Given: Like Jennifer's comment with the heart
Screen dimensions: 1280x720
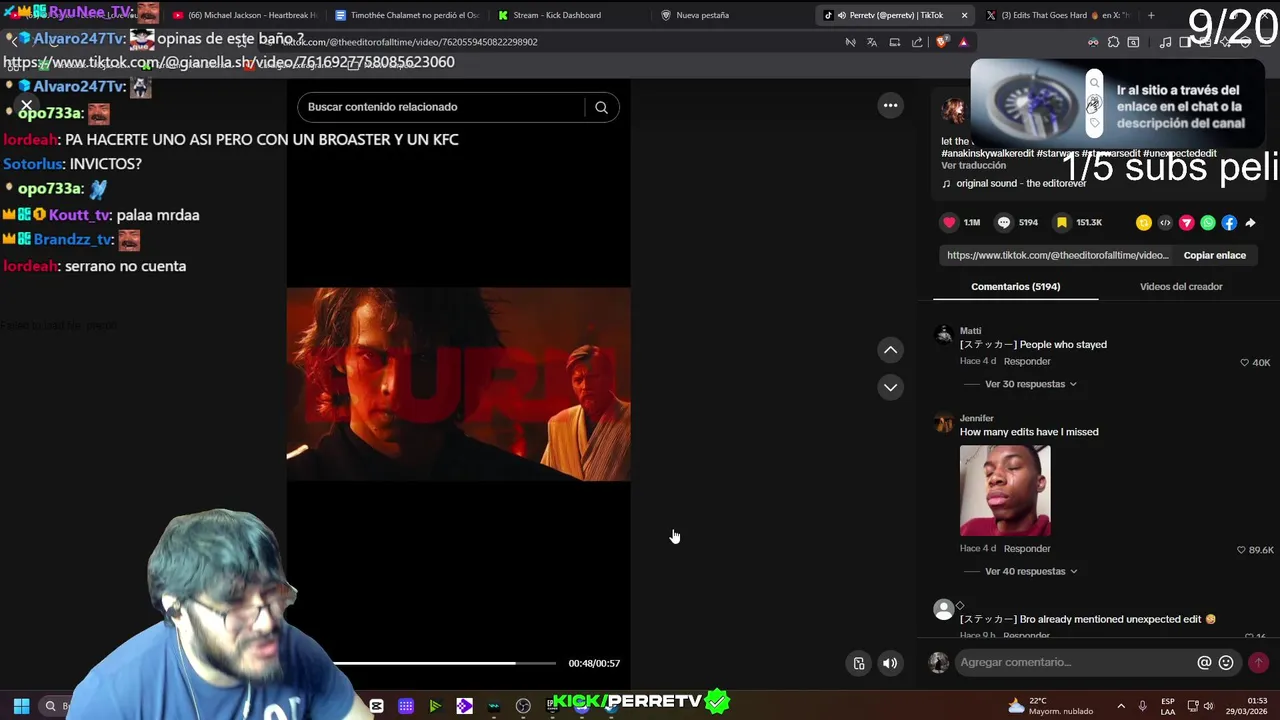Looking at the screenshot, I should [x=1241, y=550].
